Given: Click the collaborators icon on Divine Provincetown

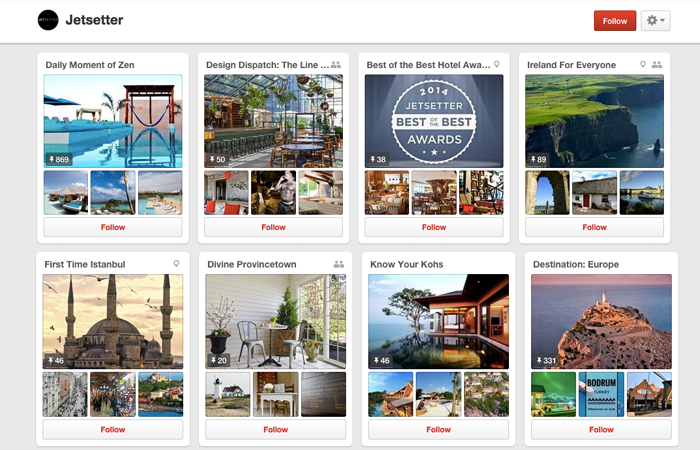Looking at the screenshot, I should 339,264.
